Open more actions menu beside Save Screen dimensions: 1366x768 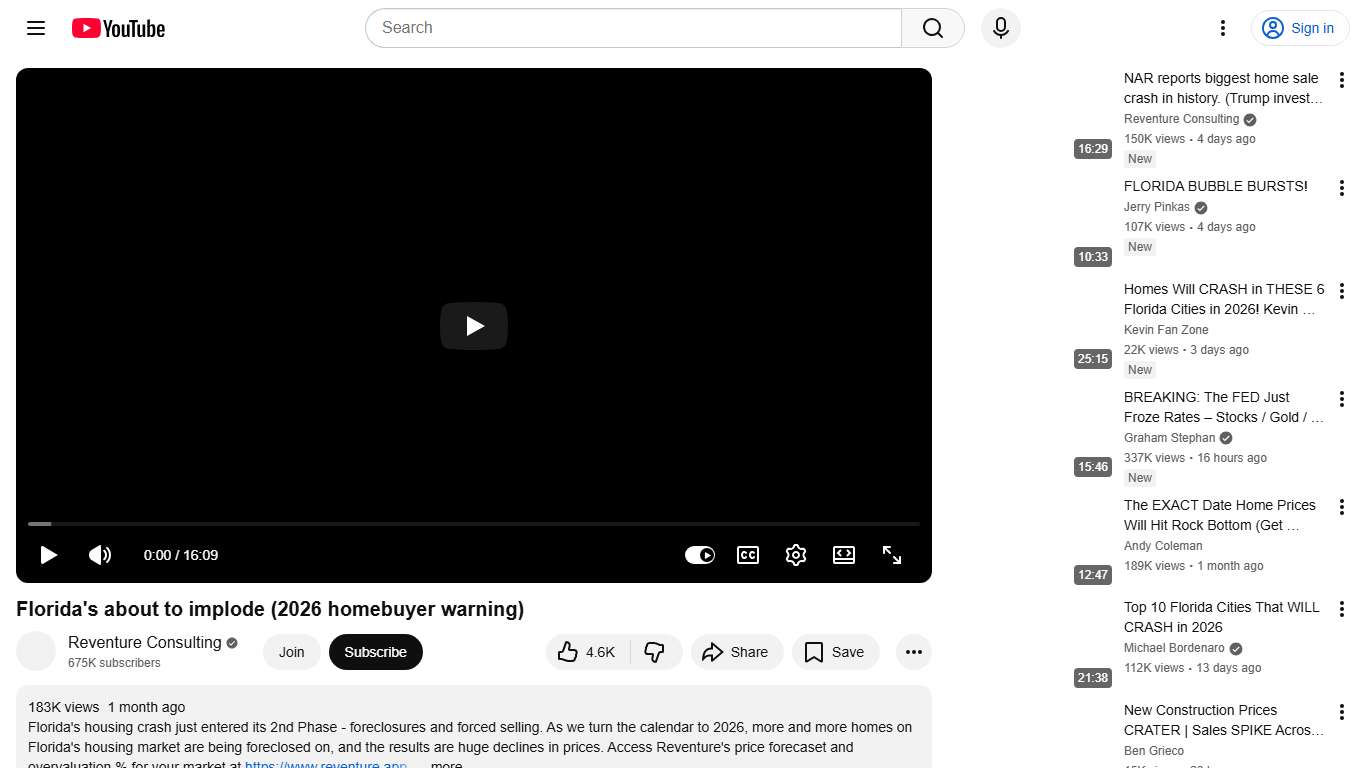[x=914, y=652]
